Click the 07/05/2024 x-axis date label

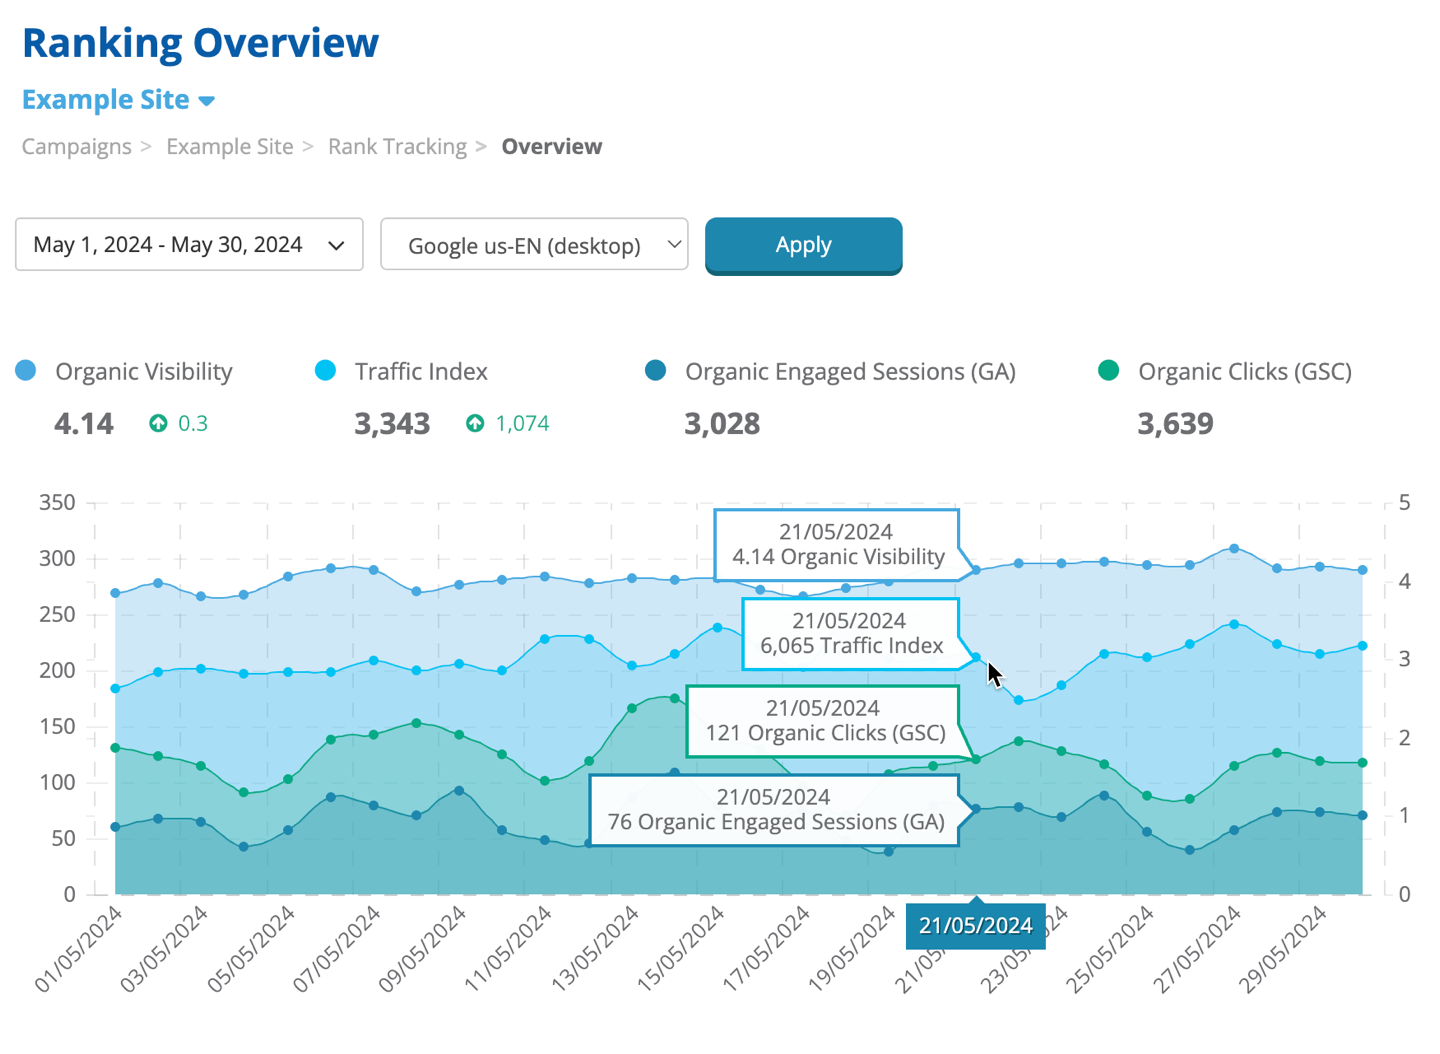336,949
